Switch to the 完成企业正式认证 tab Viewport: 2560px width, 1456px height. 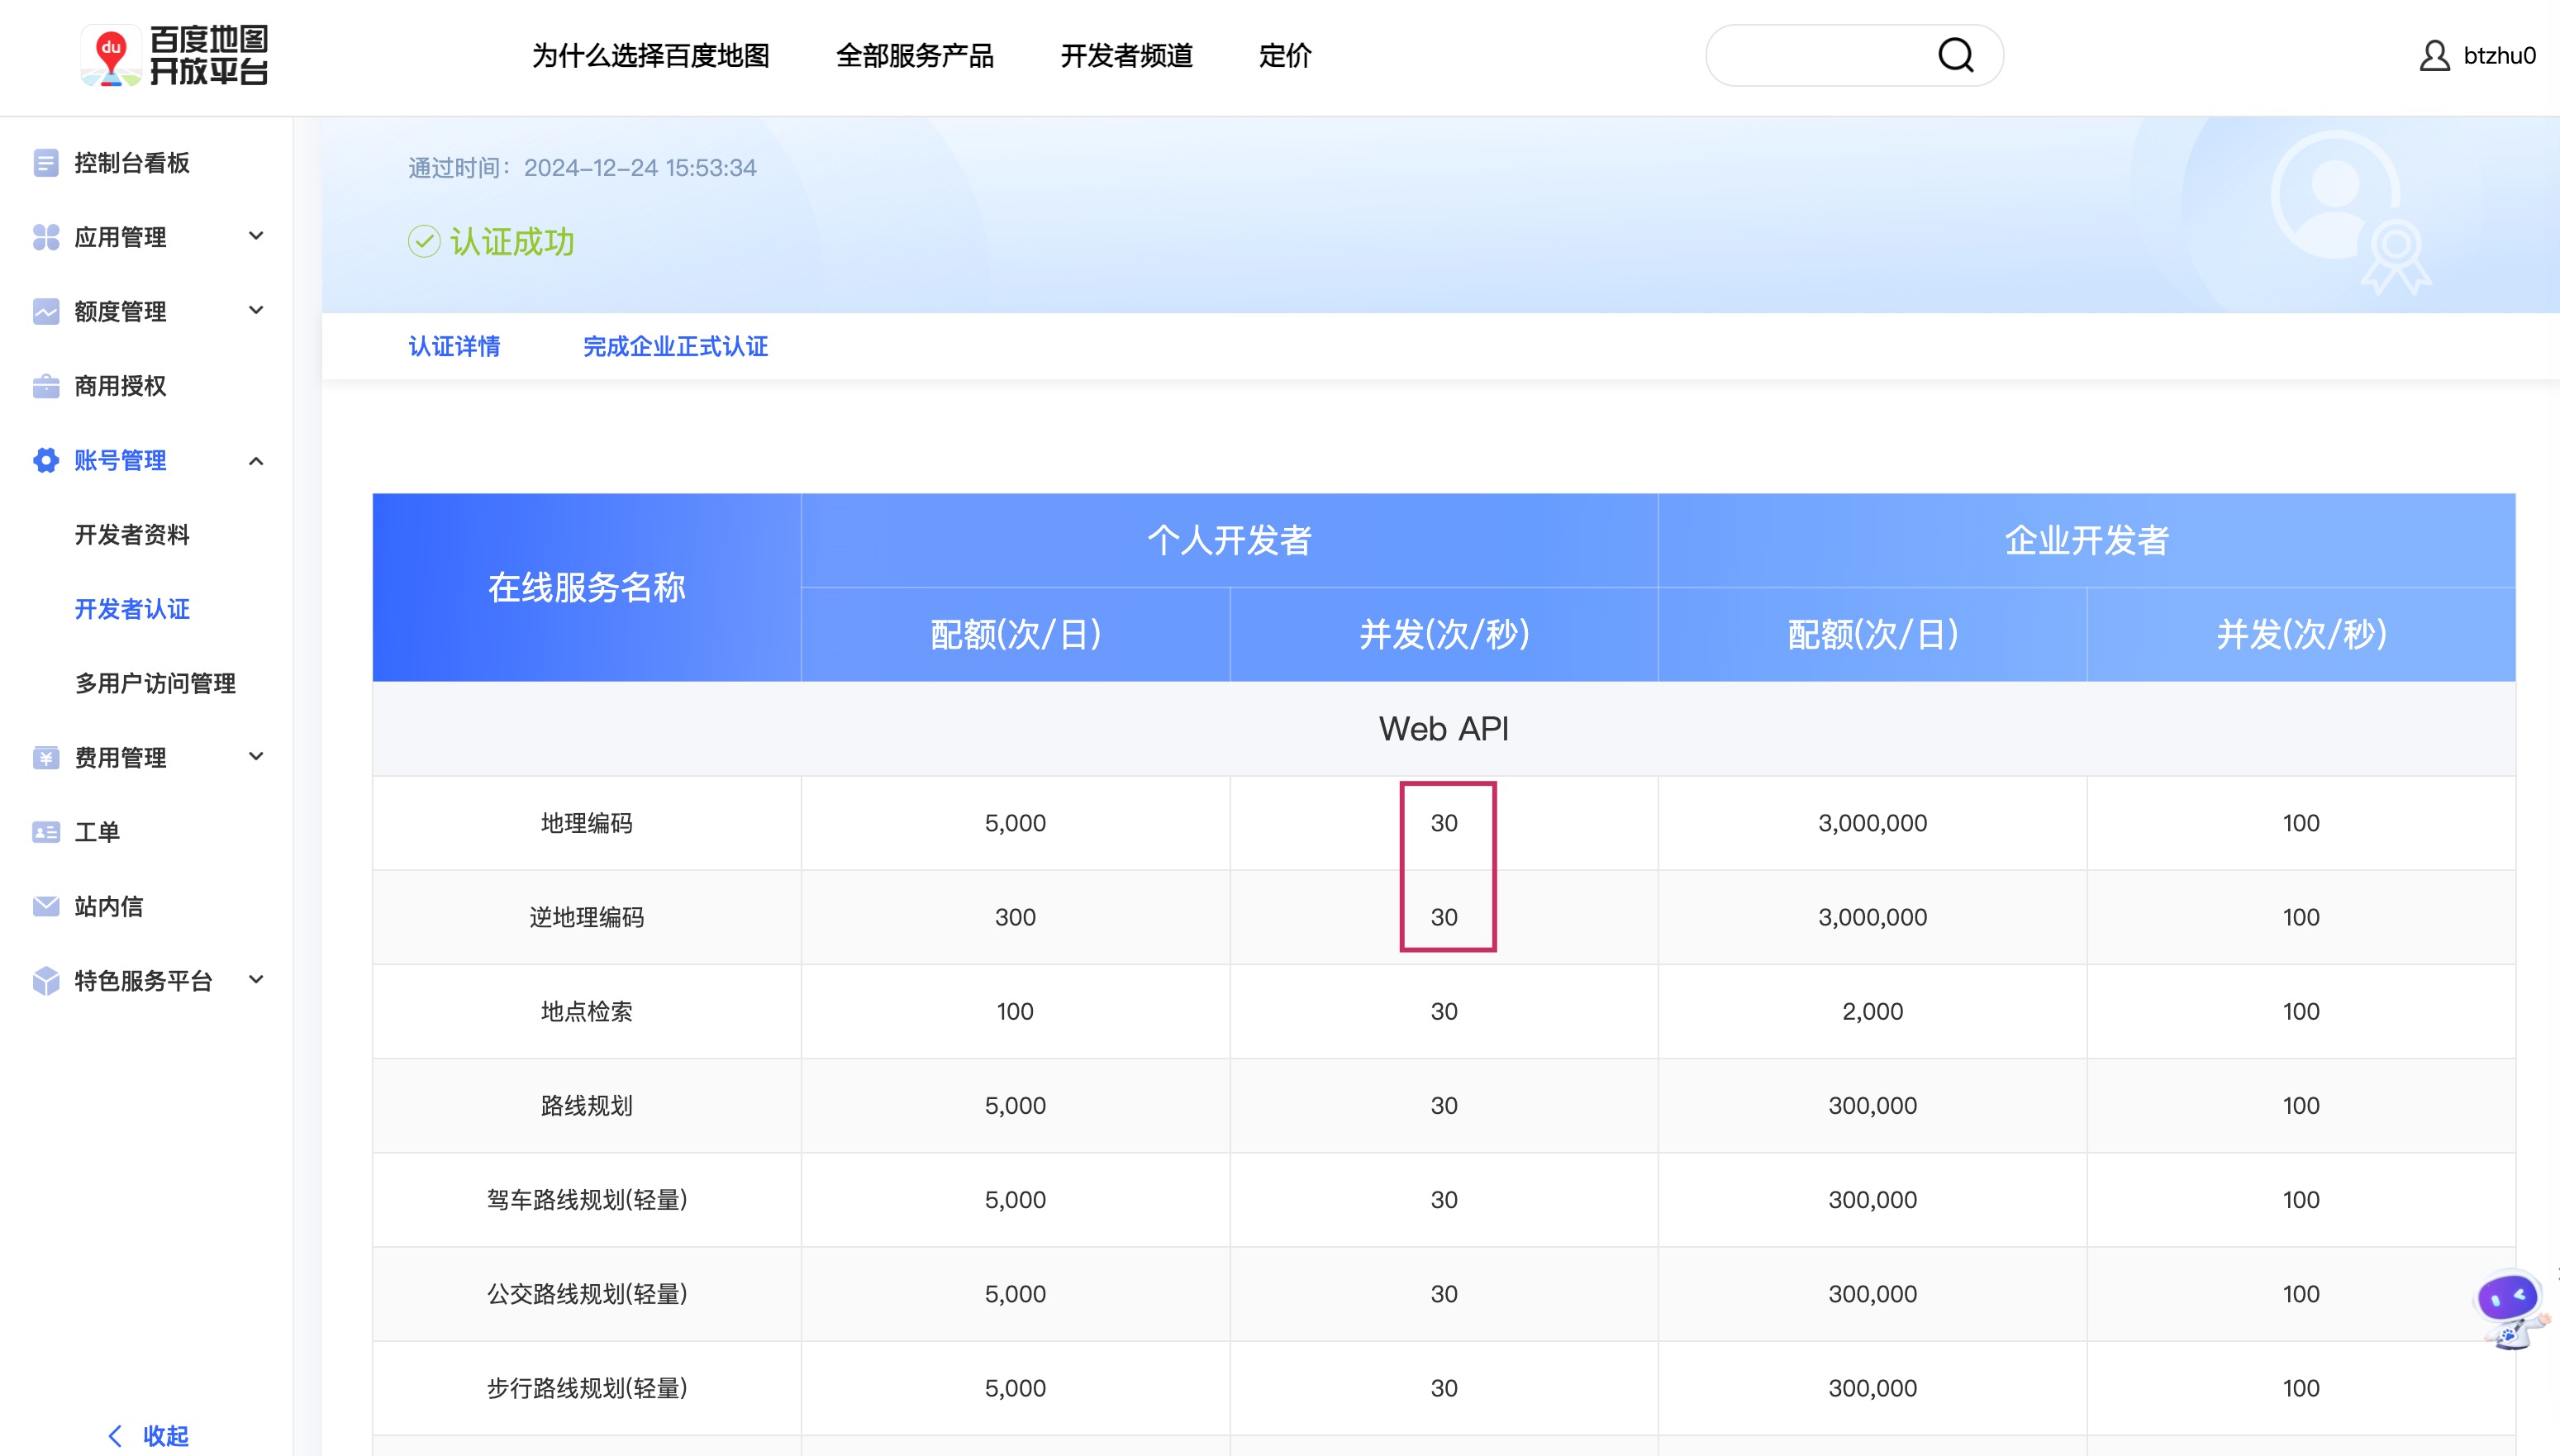pyautogui.click(x=676, y=346)
